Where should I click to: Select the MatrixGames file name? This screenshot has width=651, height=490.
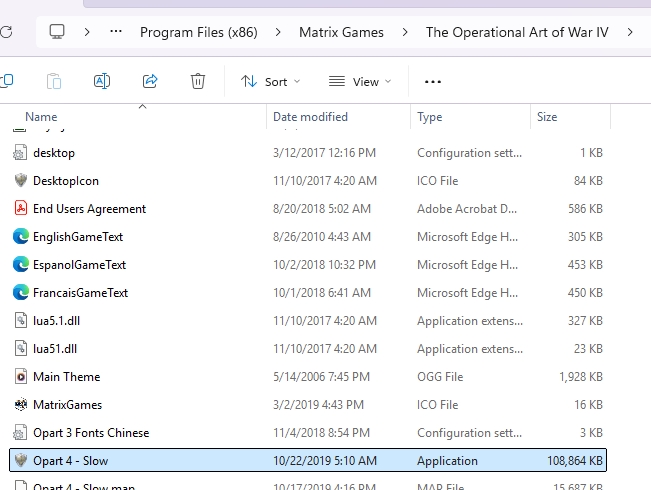click(x=67, y=404)
